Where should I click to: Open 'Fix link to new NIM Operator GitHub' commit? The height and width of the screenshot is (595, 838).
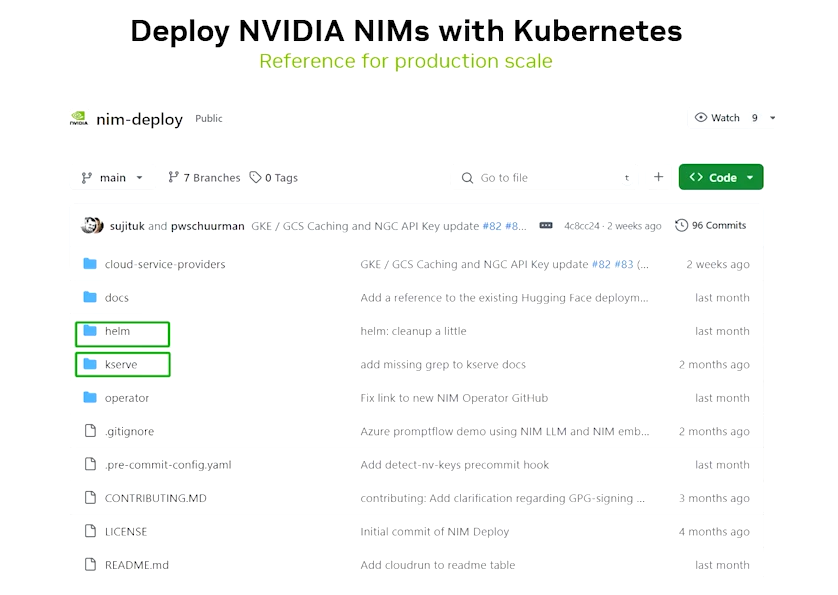pyautogui.click(x=454, y=398)
